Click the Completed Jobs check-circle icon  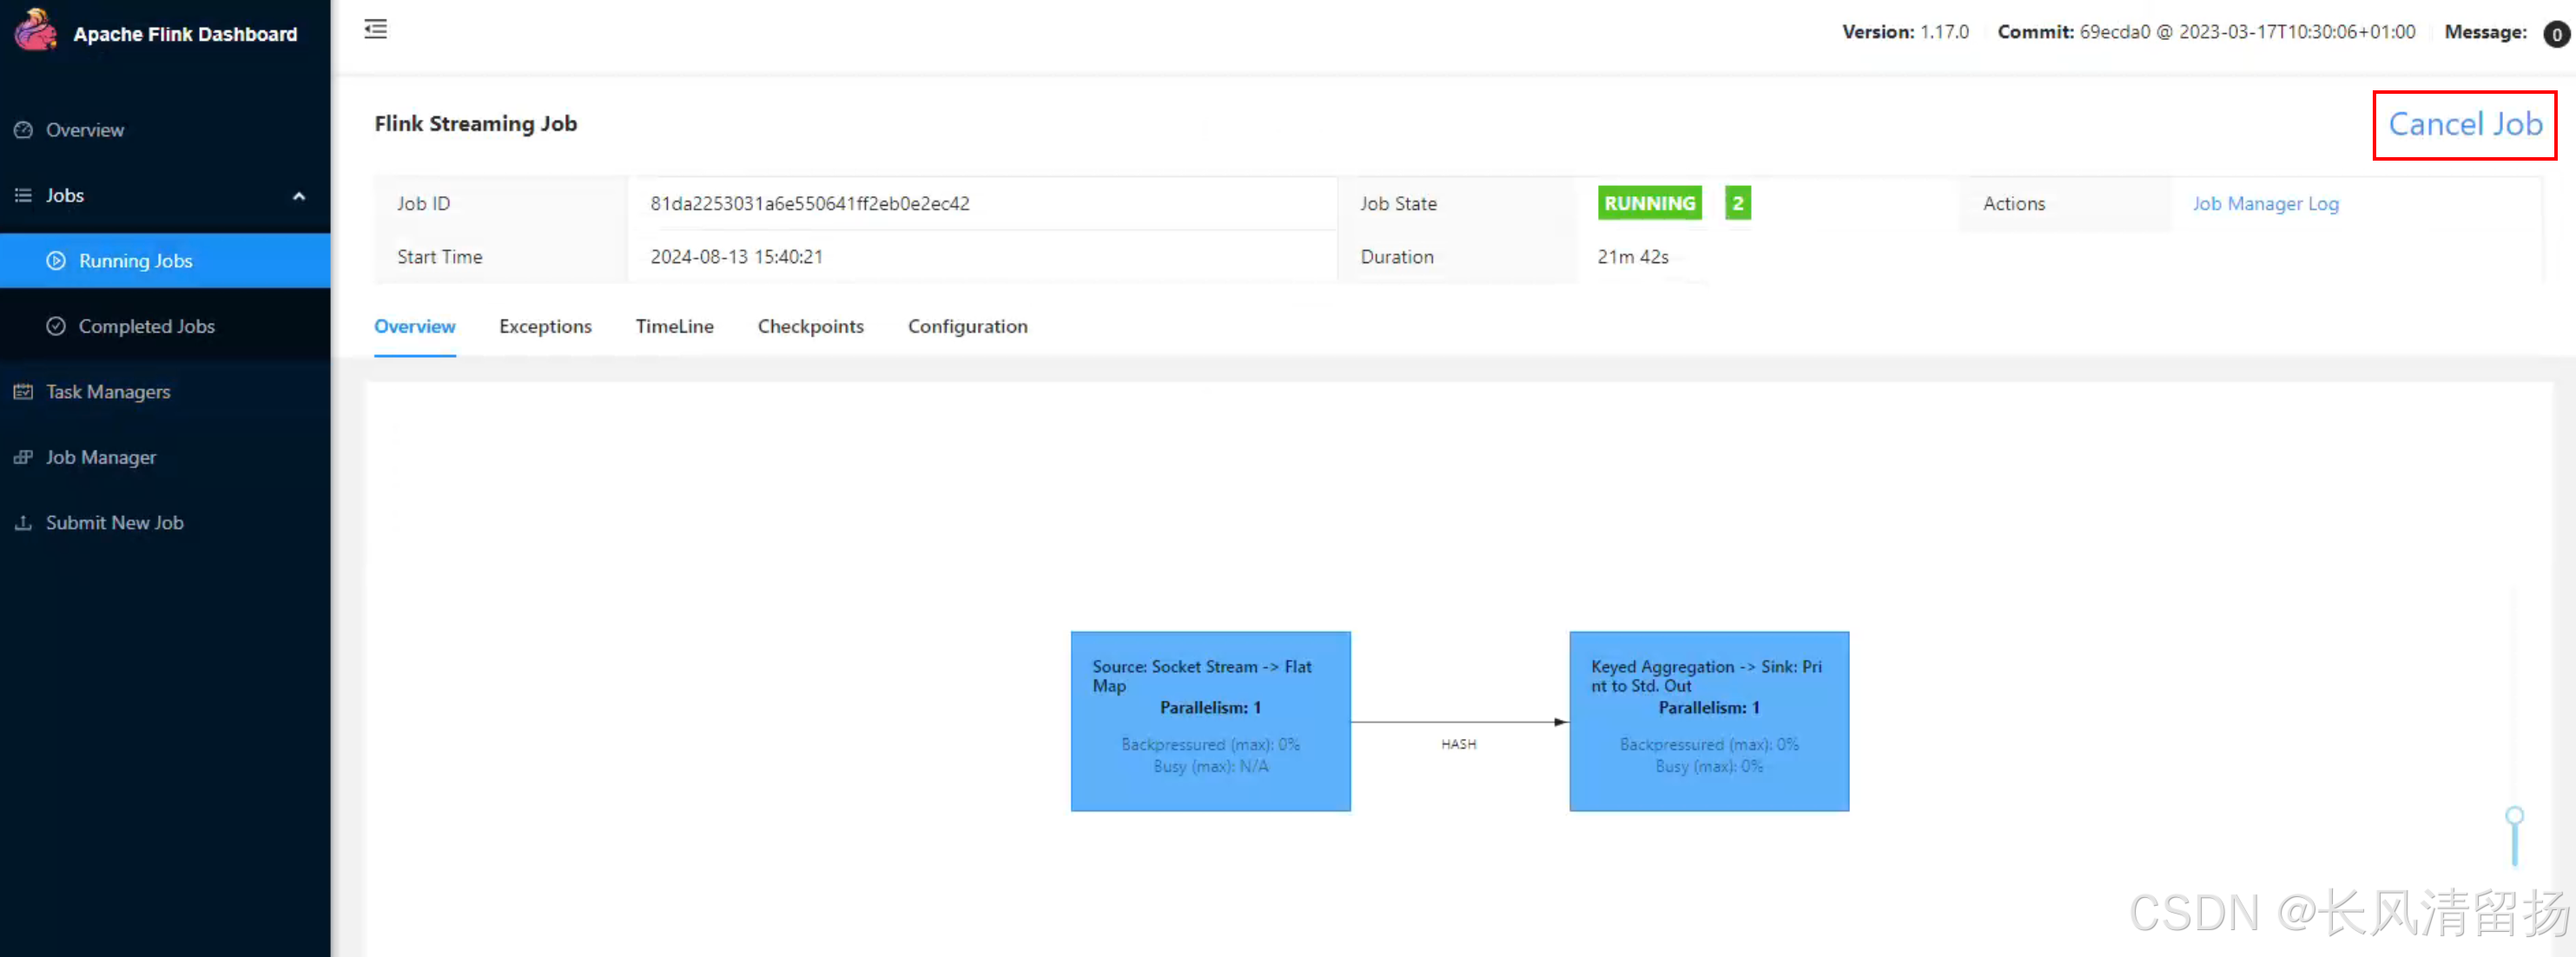[56, 326]
